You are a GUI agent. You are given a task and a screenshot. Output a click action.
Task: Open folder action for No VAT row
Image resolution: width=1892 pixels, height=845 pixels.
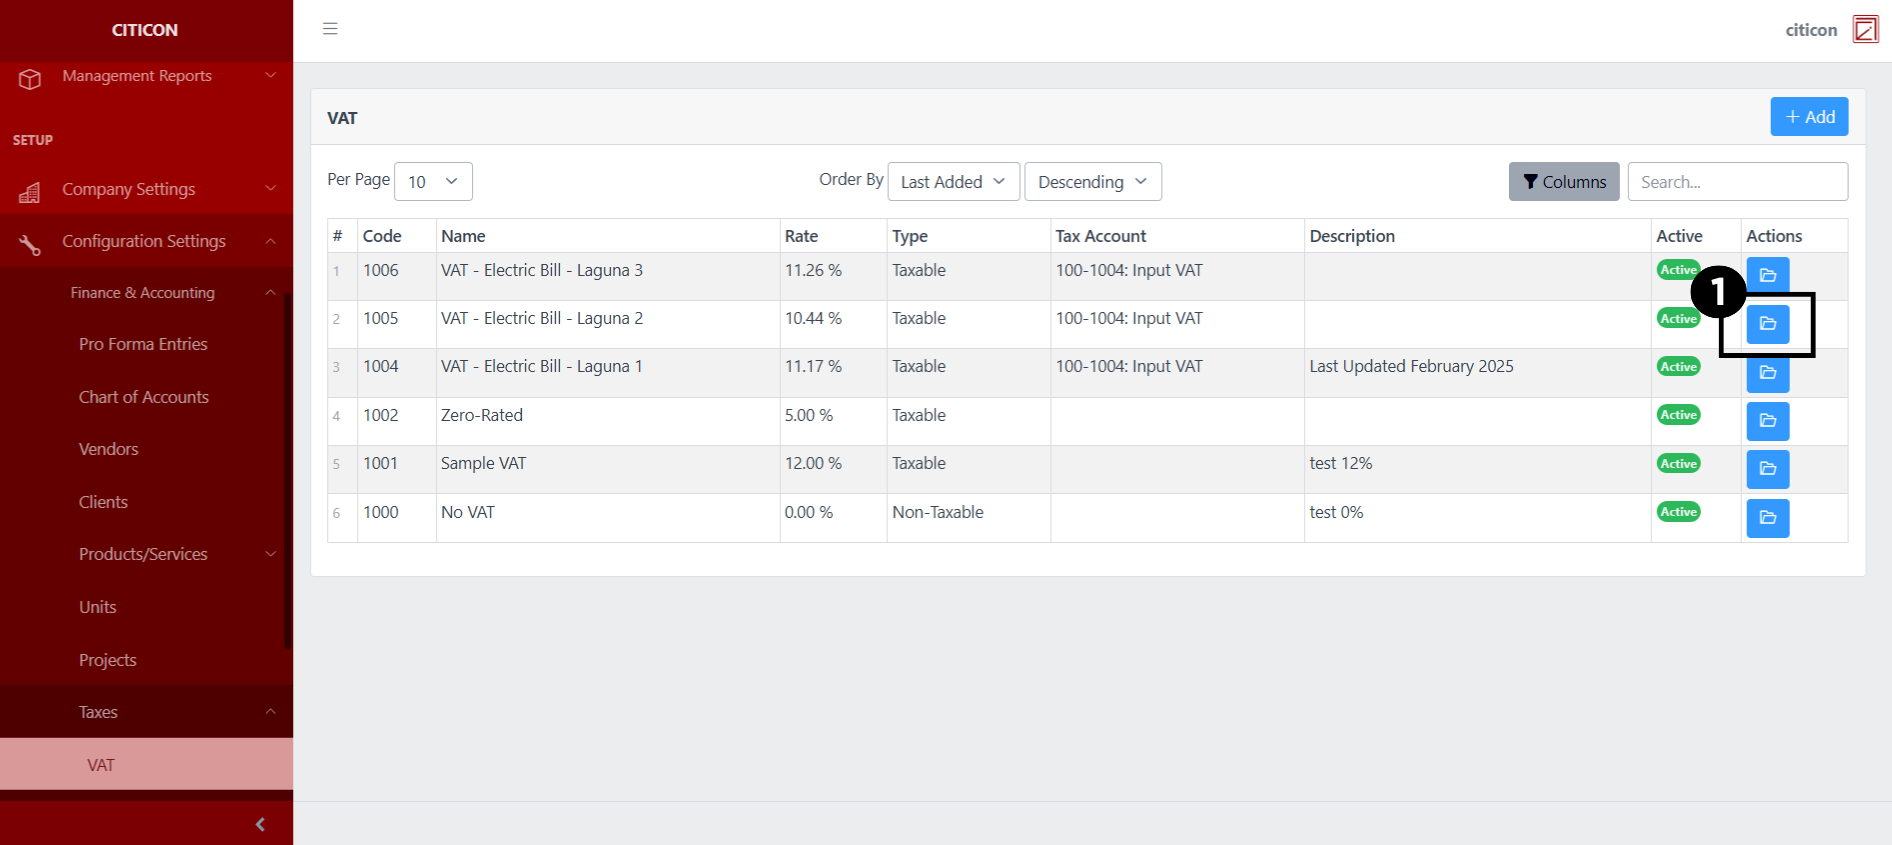pyautogui.click(x=1767, y=518)
